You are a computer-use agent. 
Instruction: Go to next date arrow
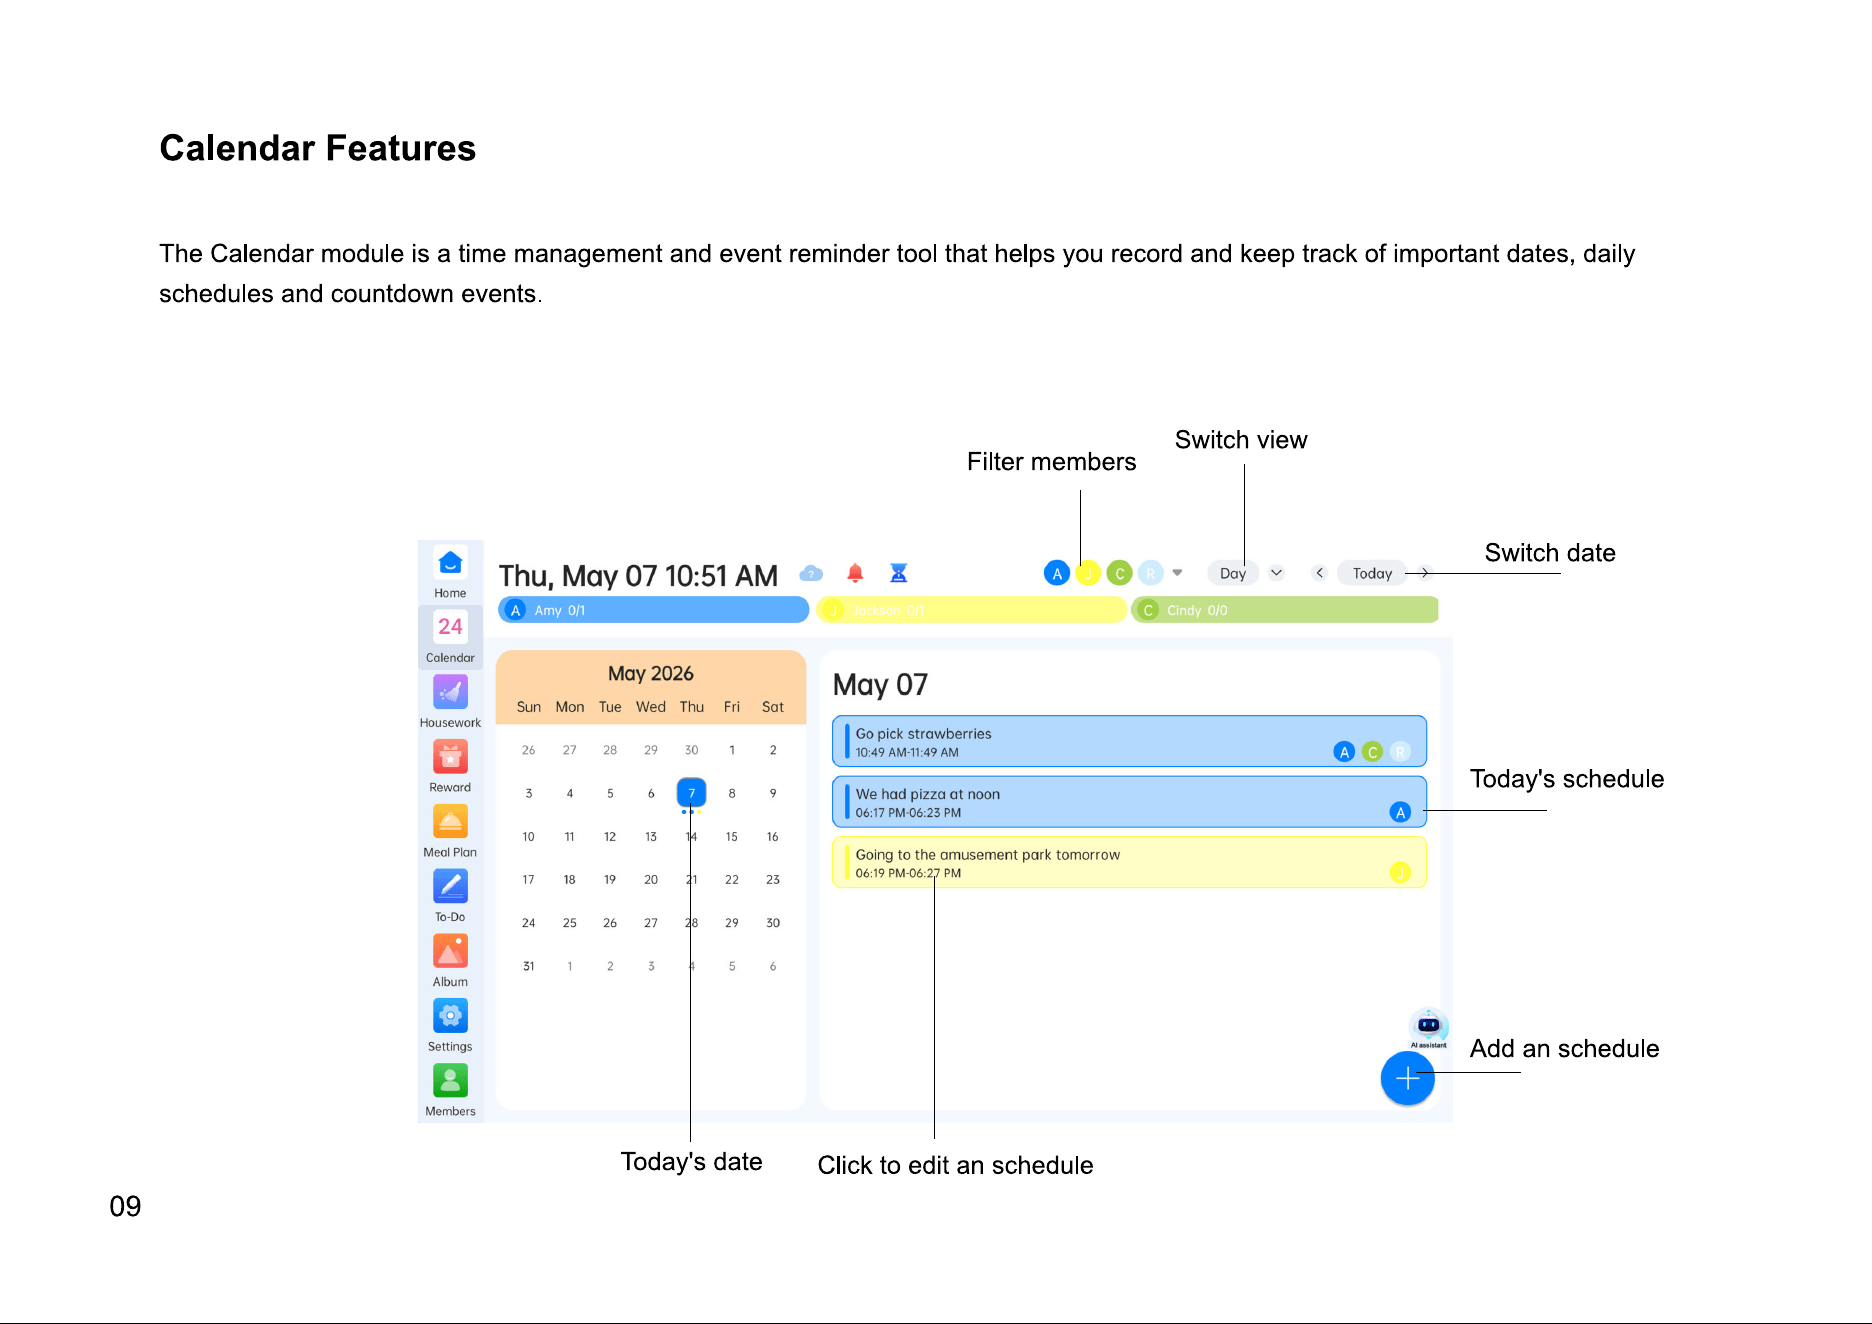(x=1425, y=573)
